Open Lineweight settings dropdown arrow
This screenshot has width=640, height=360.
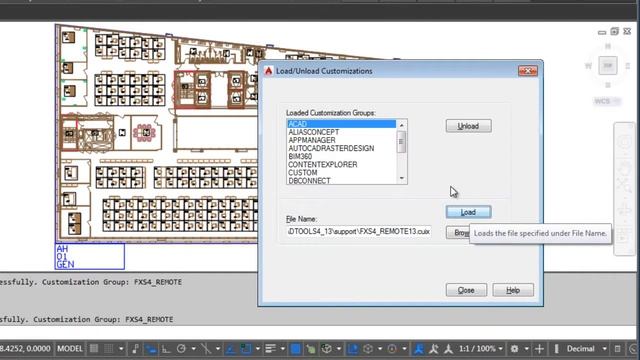tap(282, 349)
